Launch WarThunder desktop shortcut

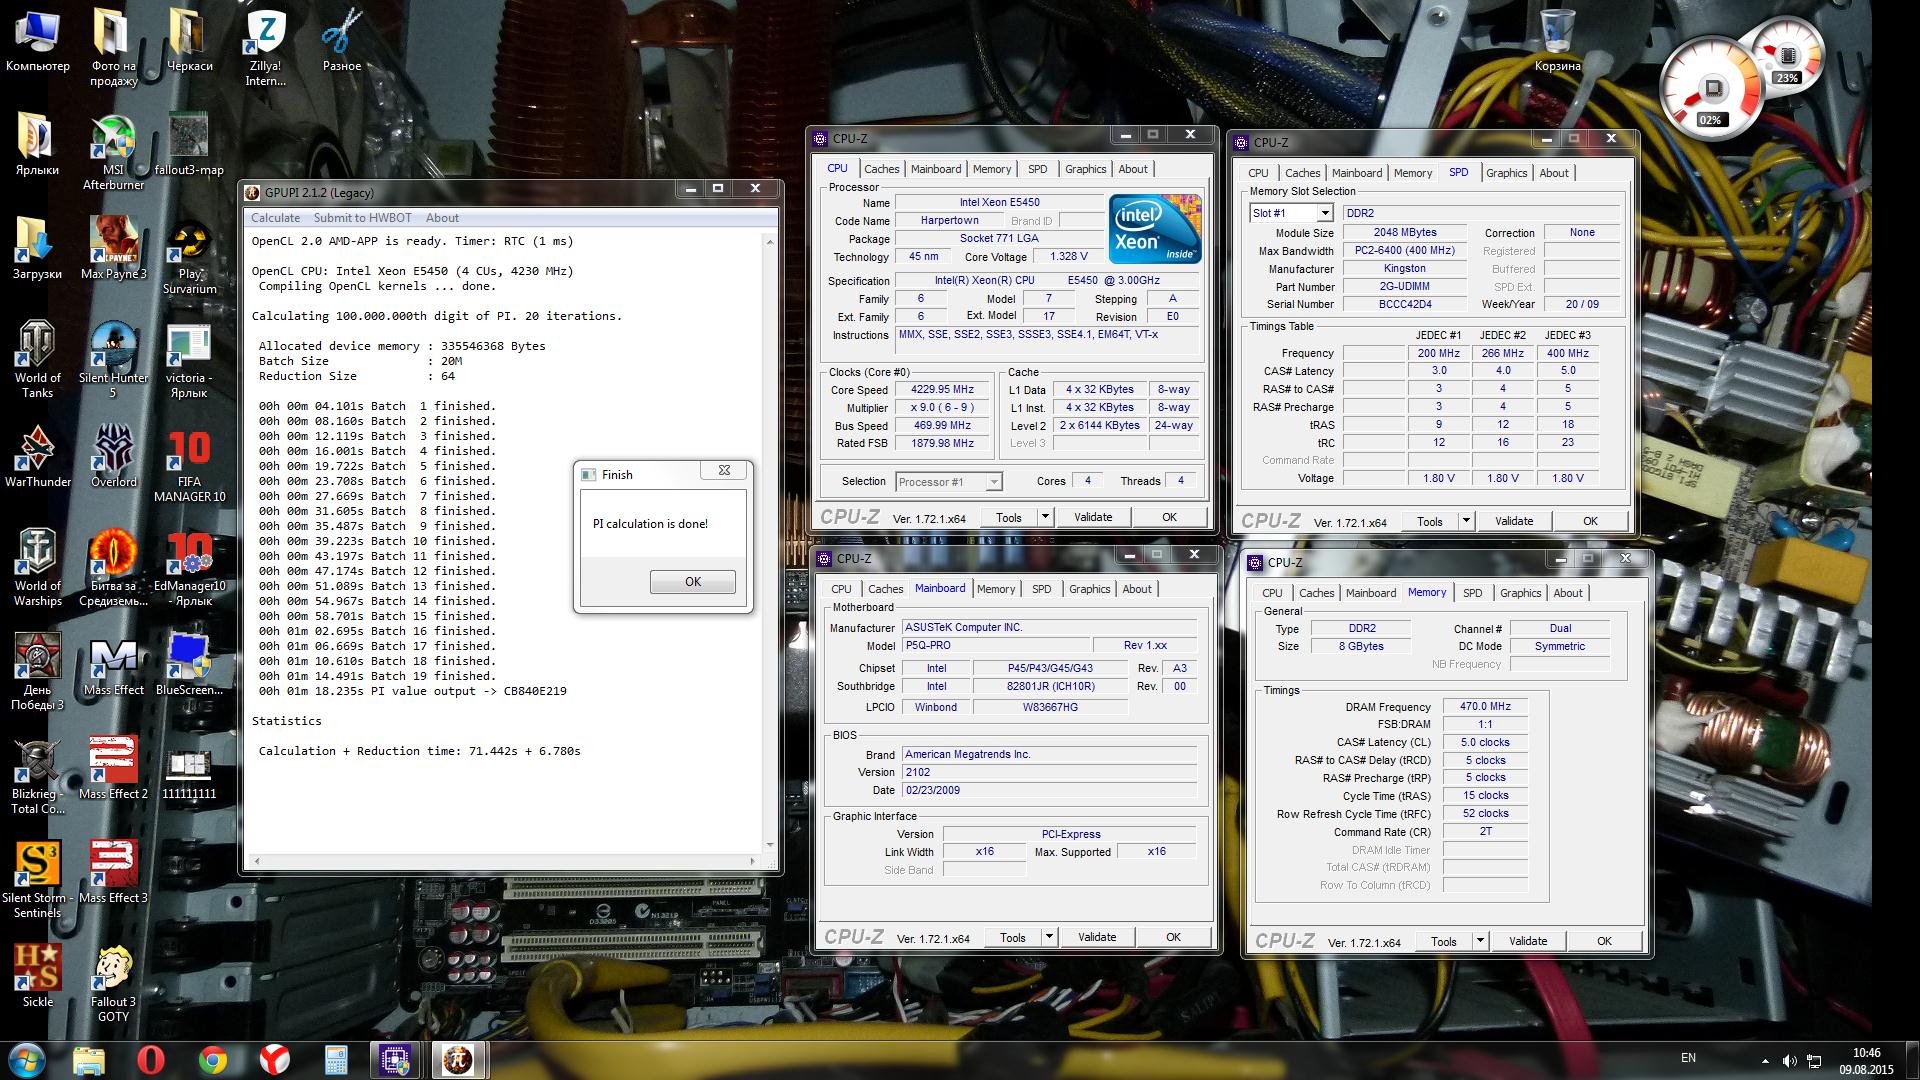[38, 457]
